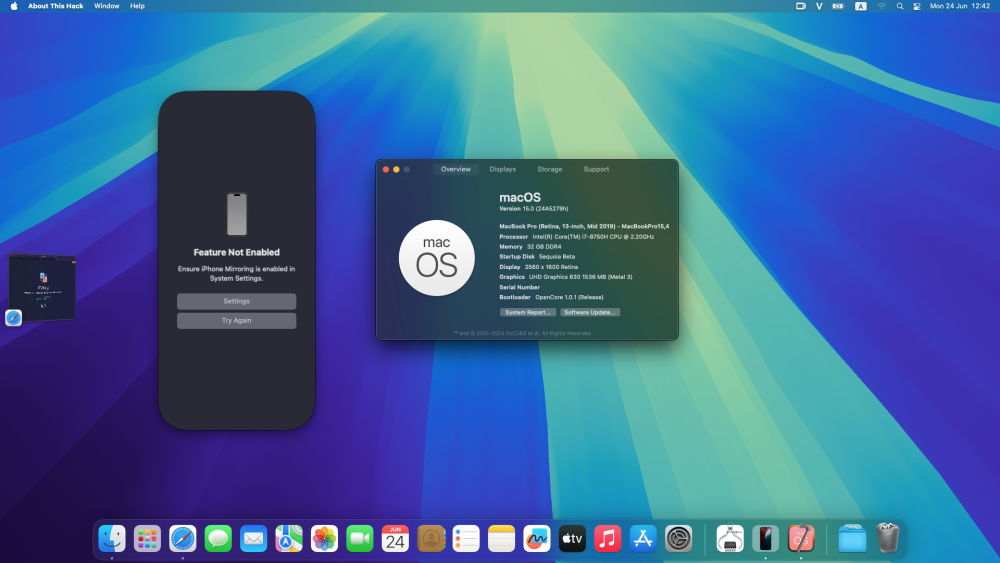This screenshot has height=563, width=1000.
Task: Open the Messages app in dock
Action: 218,539
